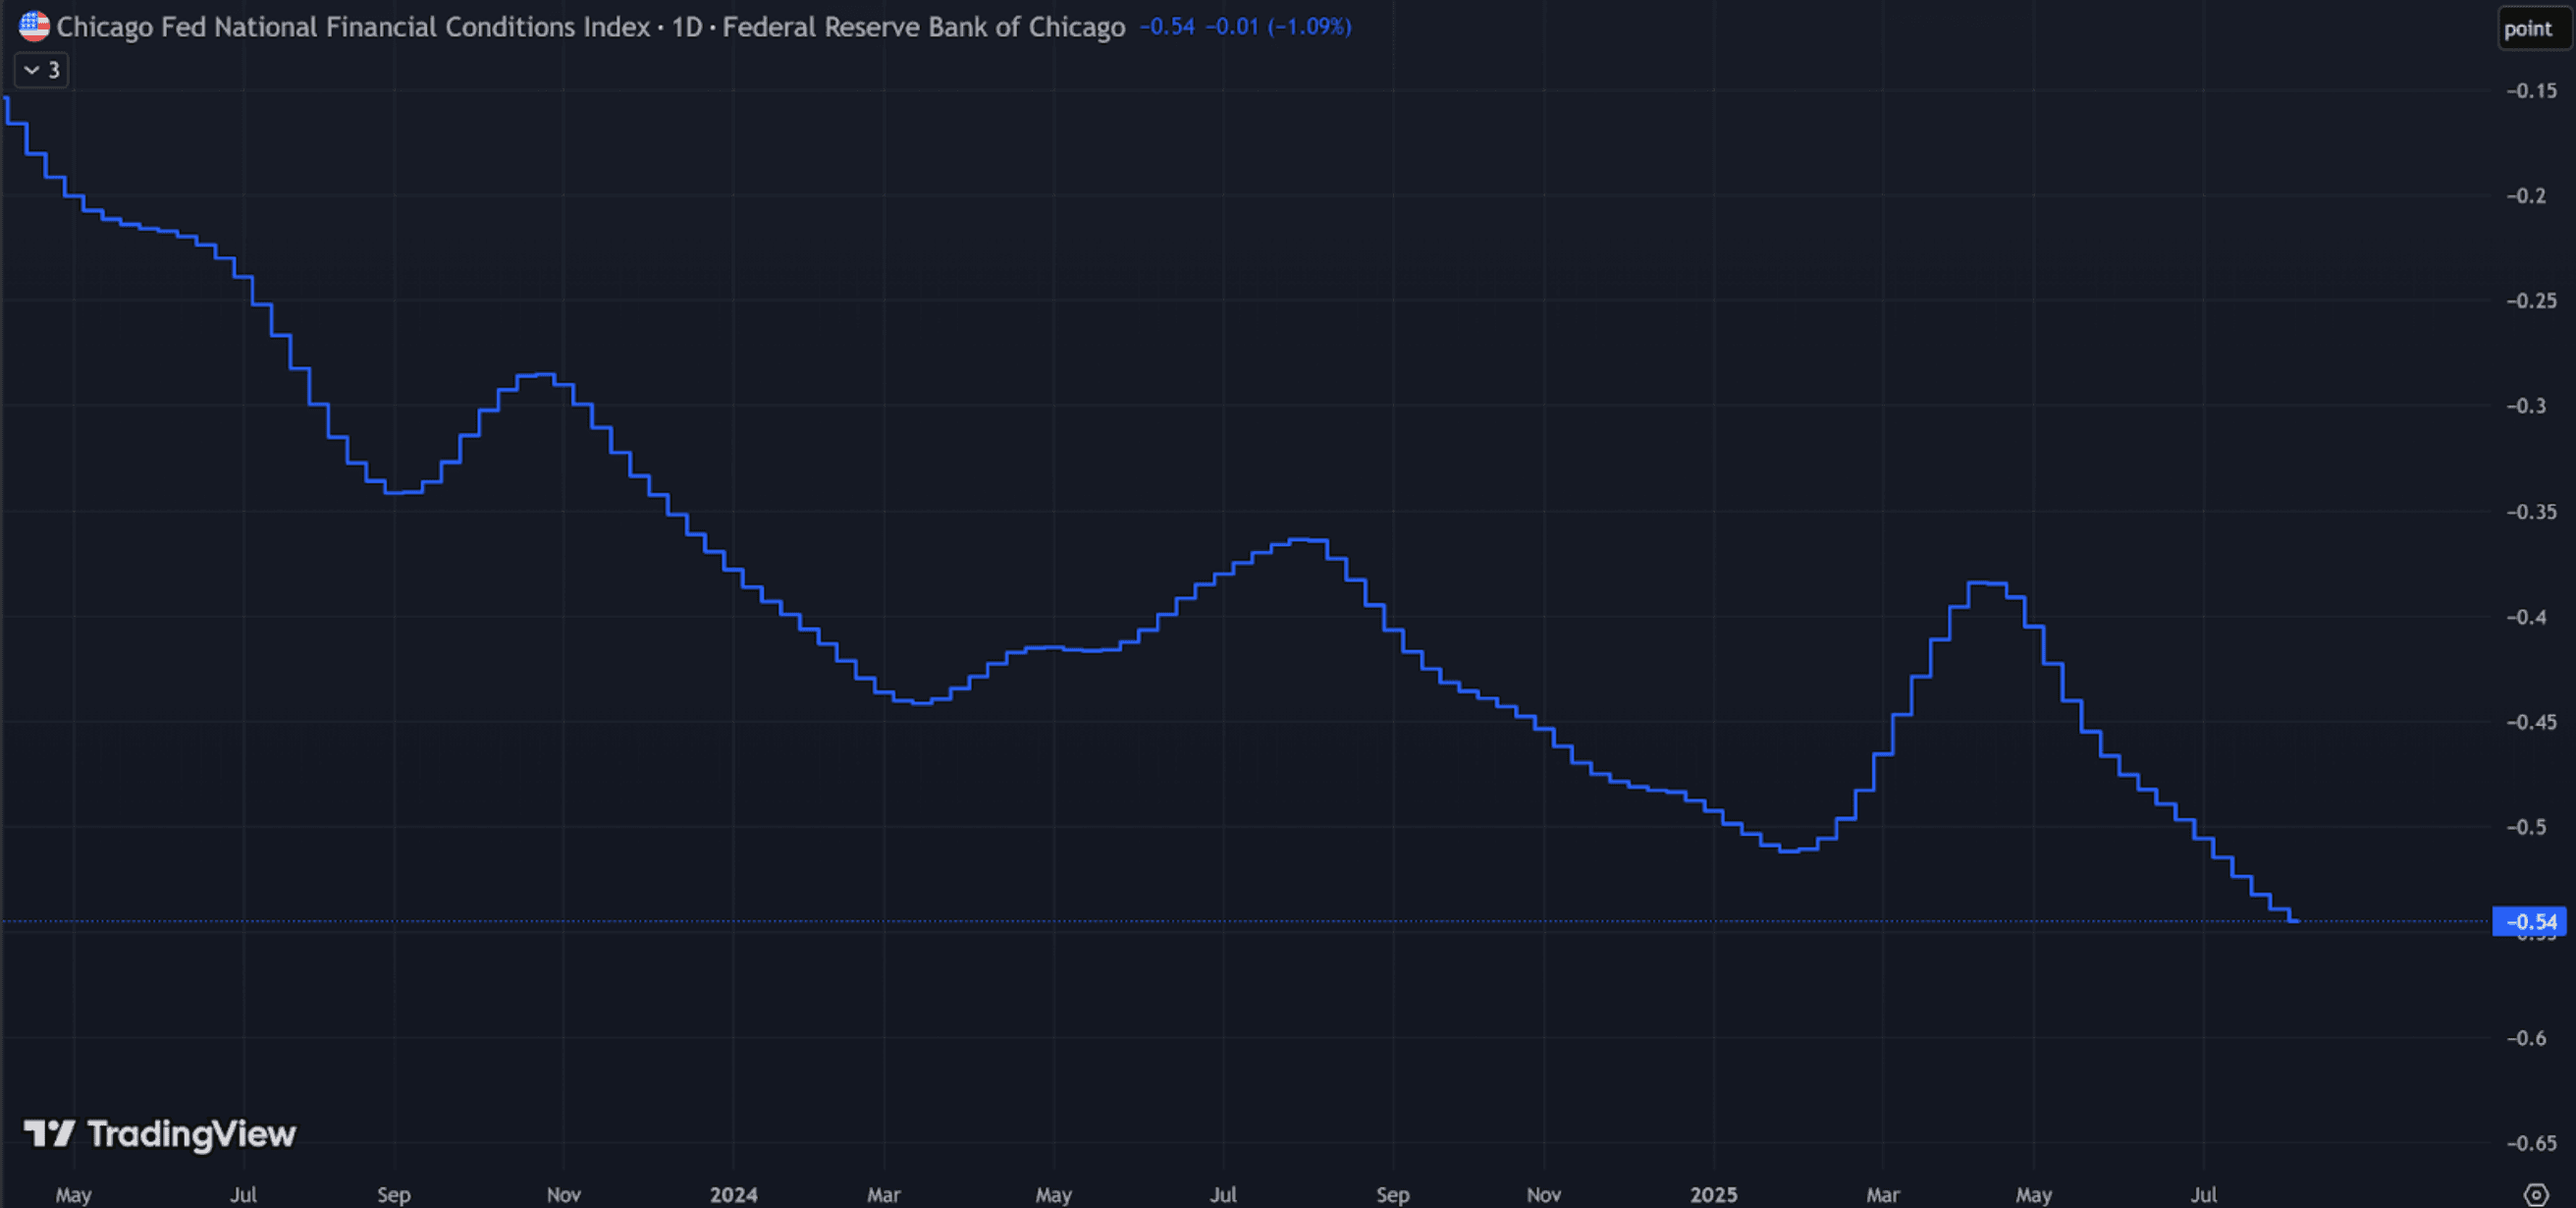Click the 1D interval label in title

(687, 27)
